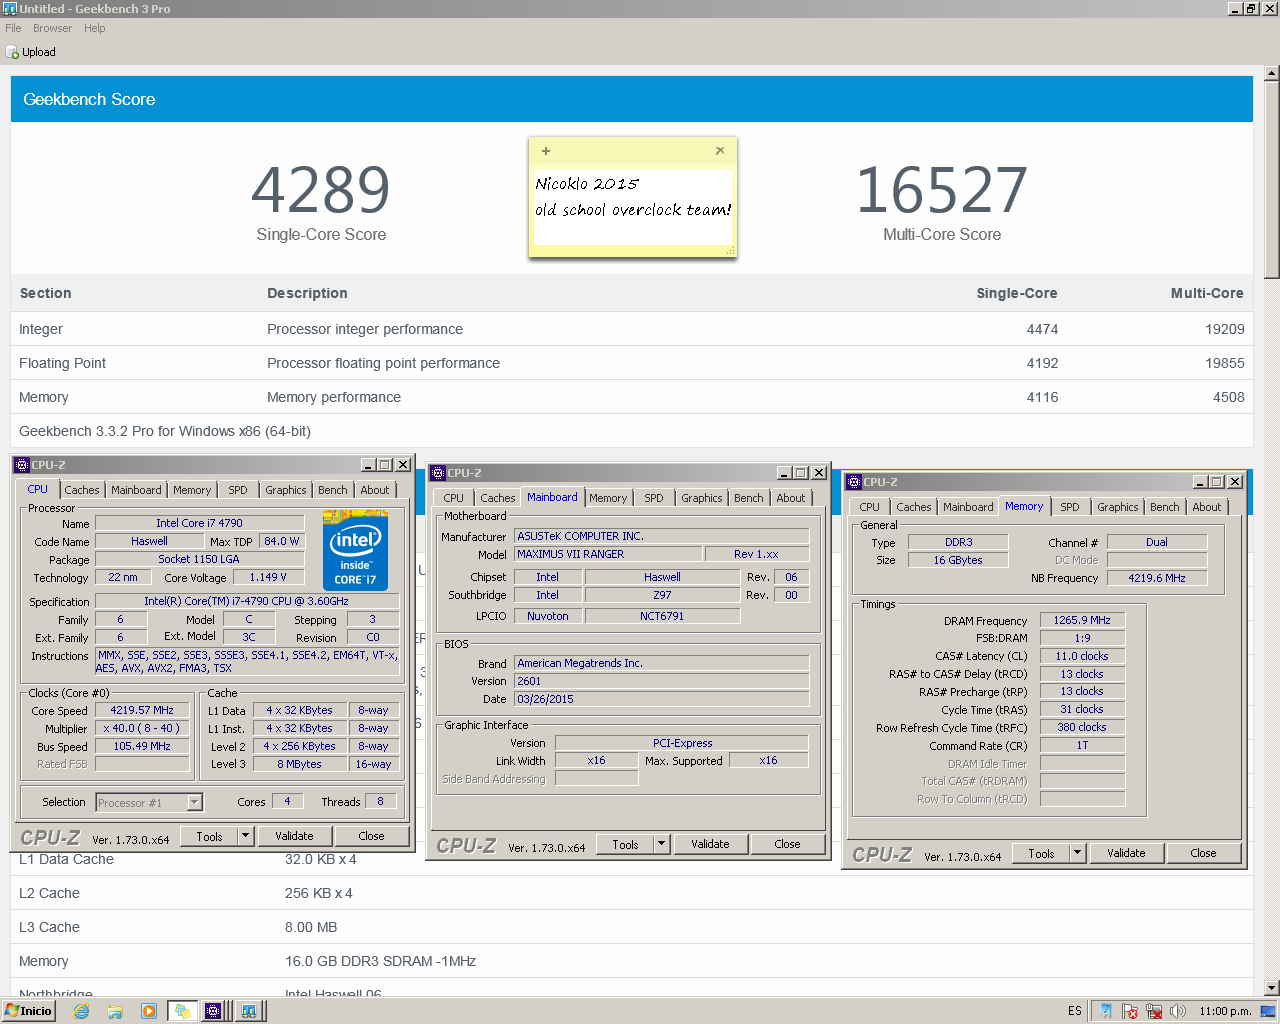
Task: Open the Tools dropdown arrow in the CPU window
Action: tap(246, 836)
